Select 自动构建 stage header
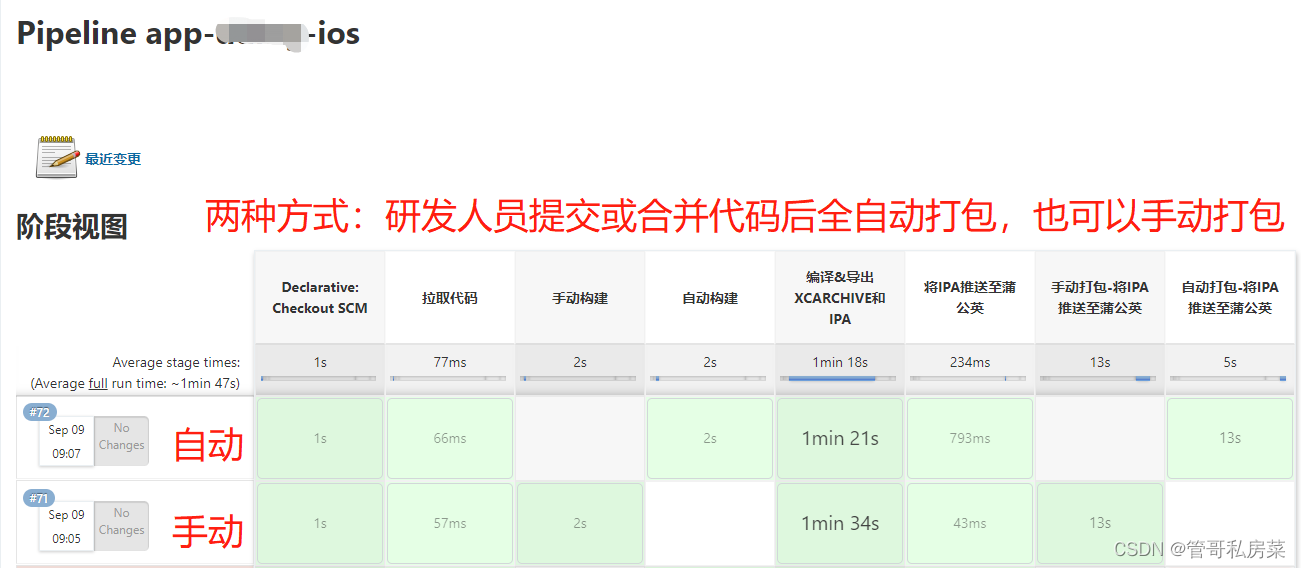Screen dimensions: 1301x568 click(x=710, y=298)
